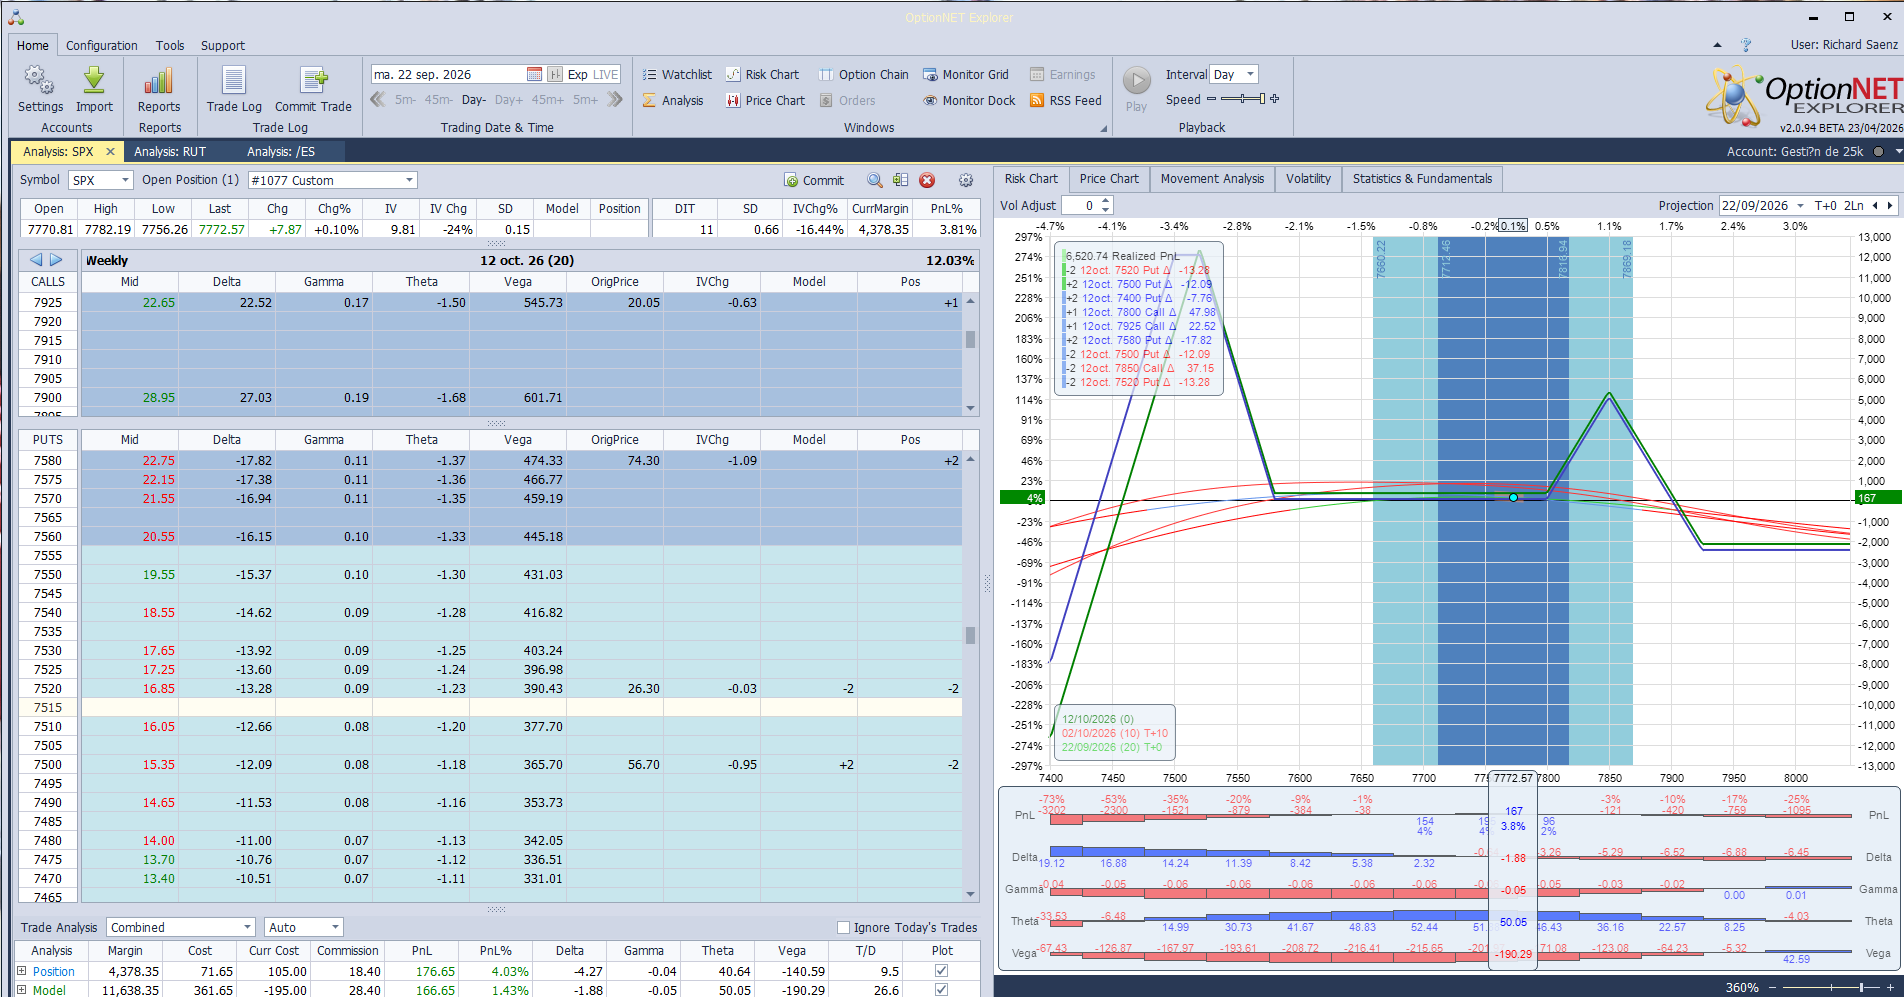1904x997 pixels.
Task: Click the puts table vertical scrollbar
Action: pyautogui.click(x=970, y=676)
